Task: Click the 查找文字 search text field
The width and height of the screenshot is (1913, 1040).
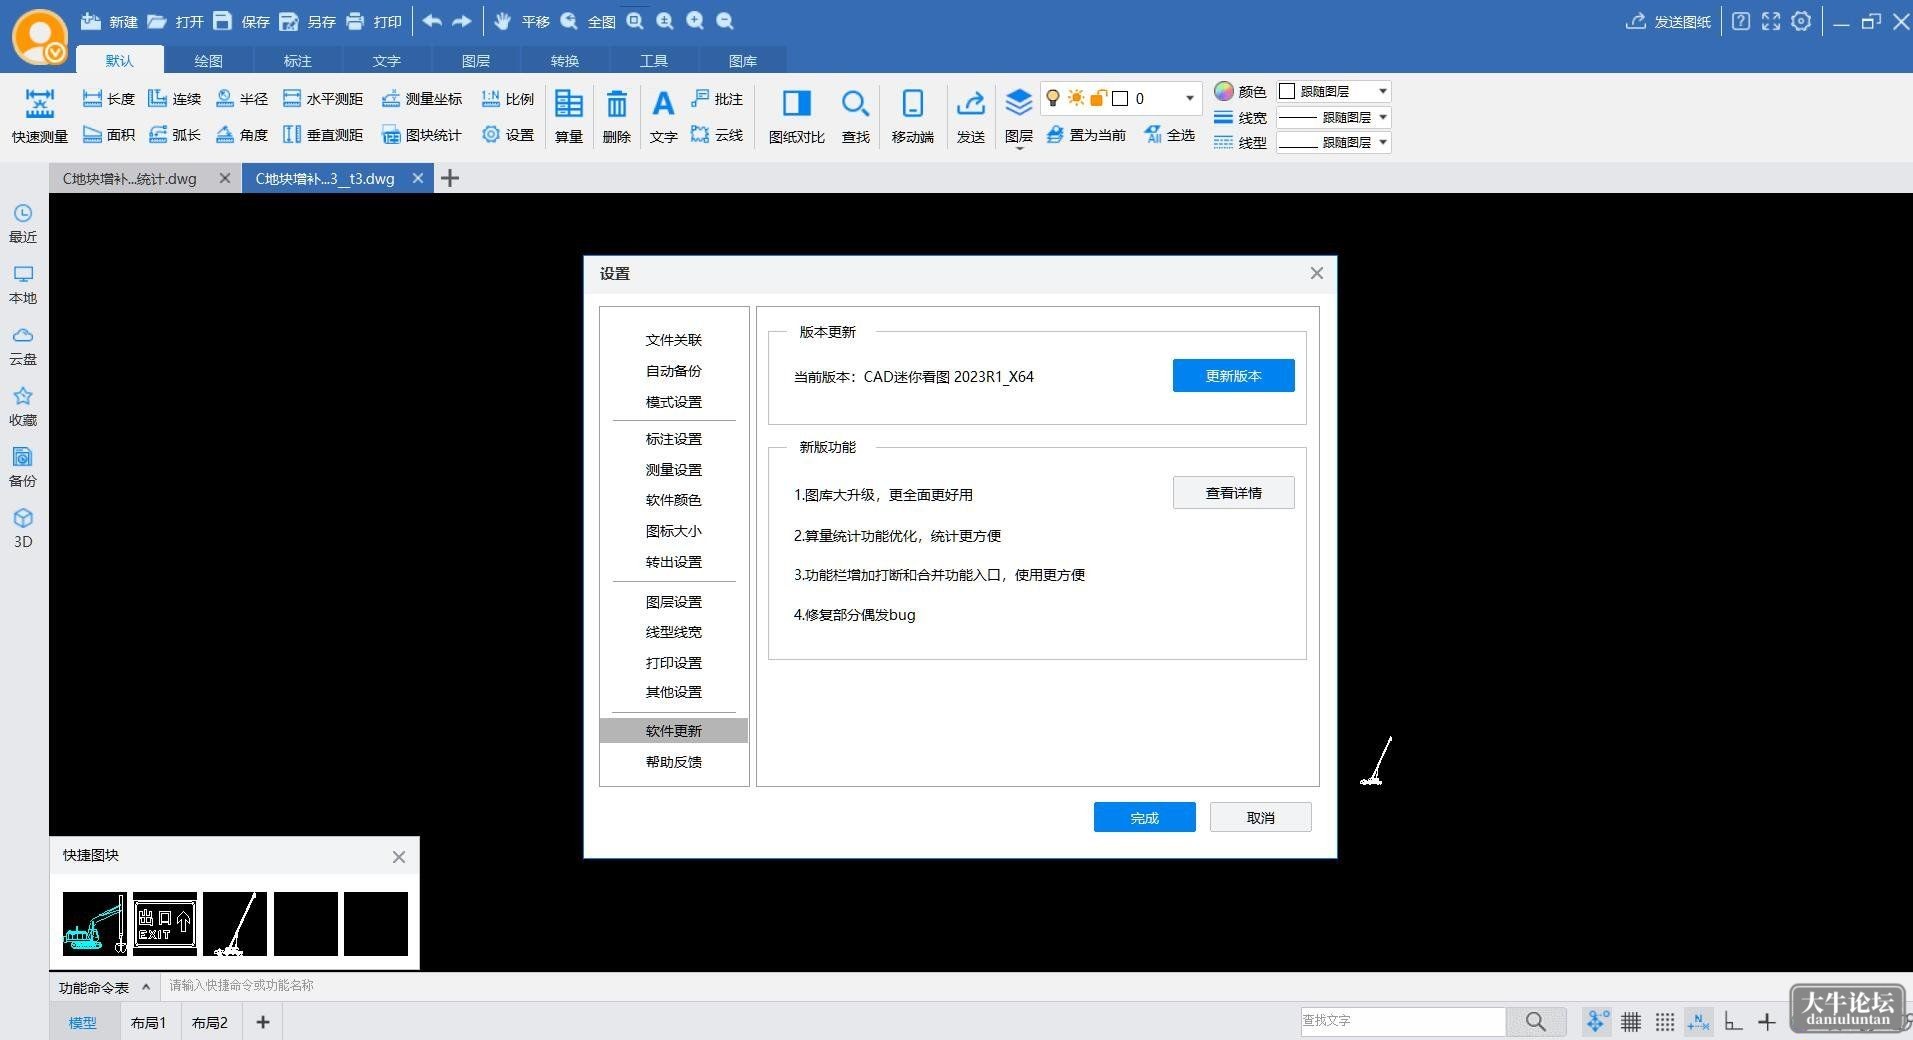Action: coord(1402,1021)
